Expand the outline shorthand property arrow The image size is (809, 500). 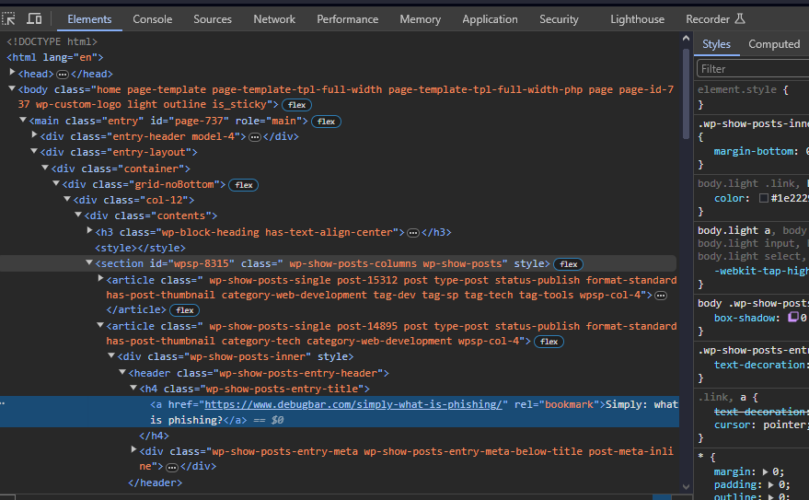click(x=772, y=496)
